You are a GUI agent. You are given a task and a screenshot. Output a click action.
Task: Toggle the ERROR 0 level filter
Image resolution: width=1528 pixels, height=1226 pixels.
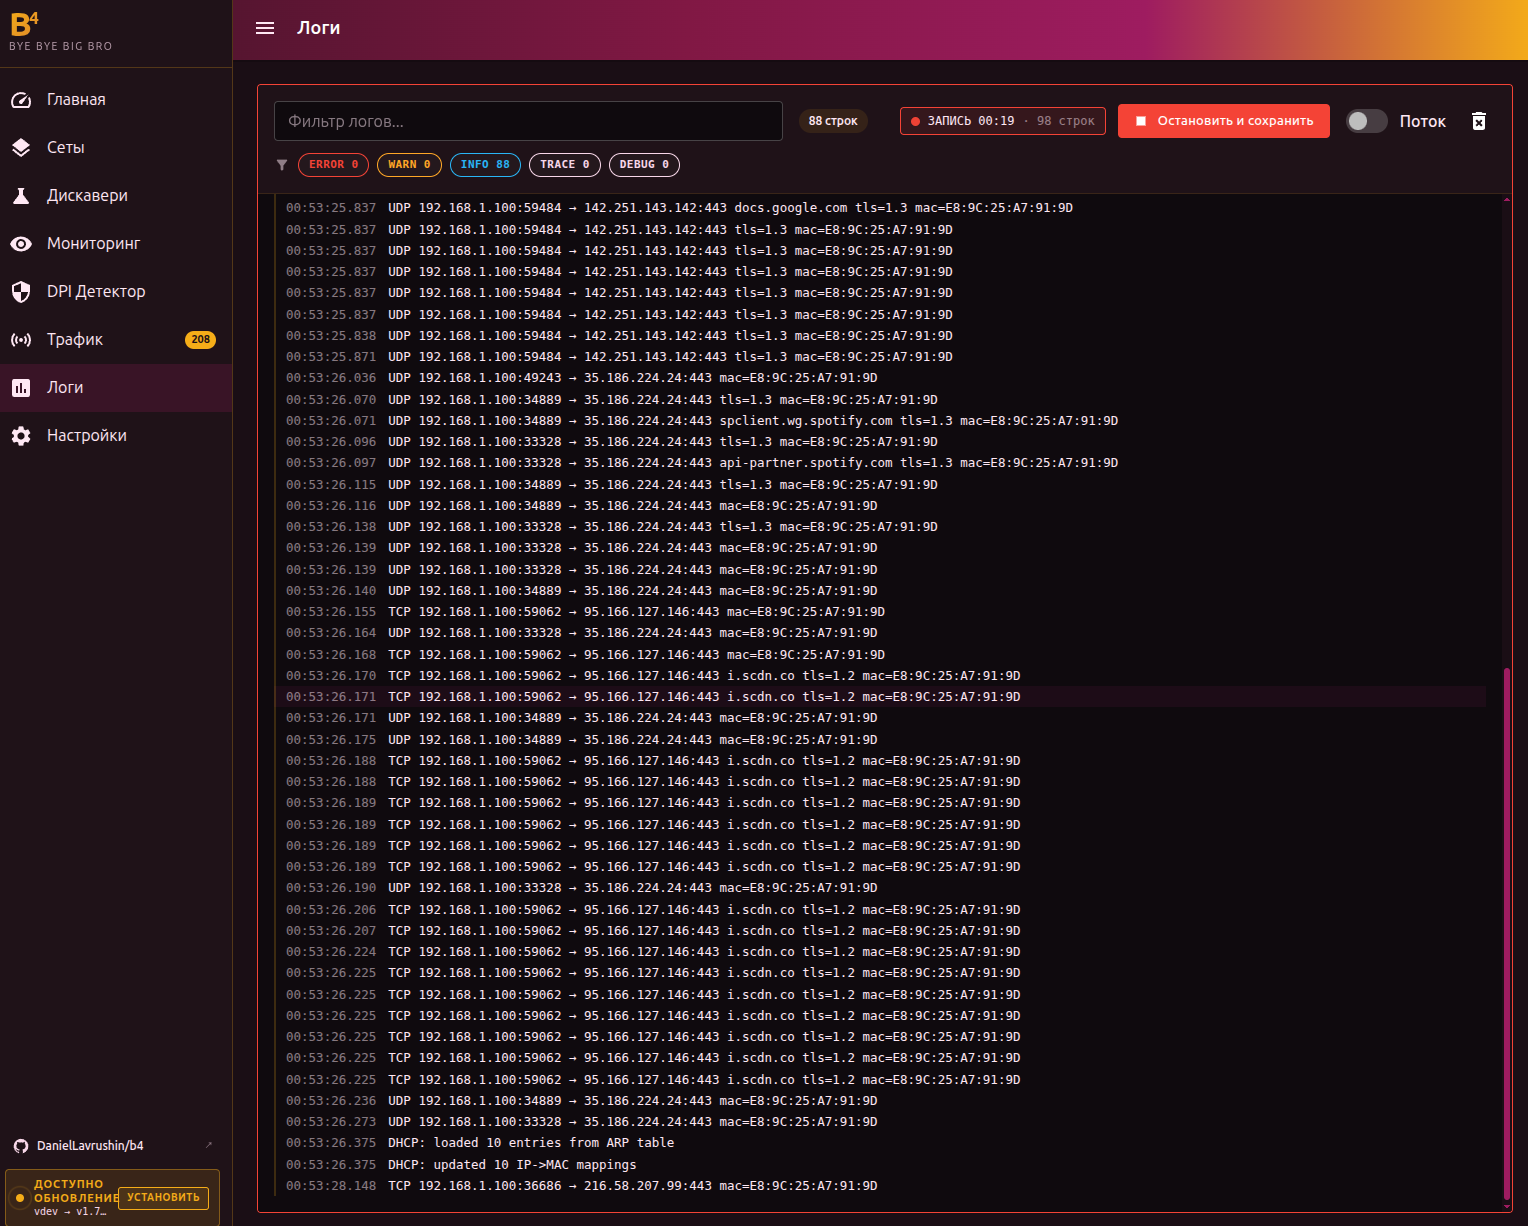334,165
